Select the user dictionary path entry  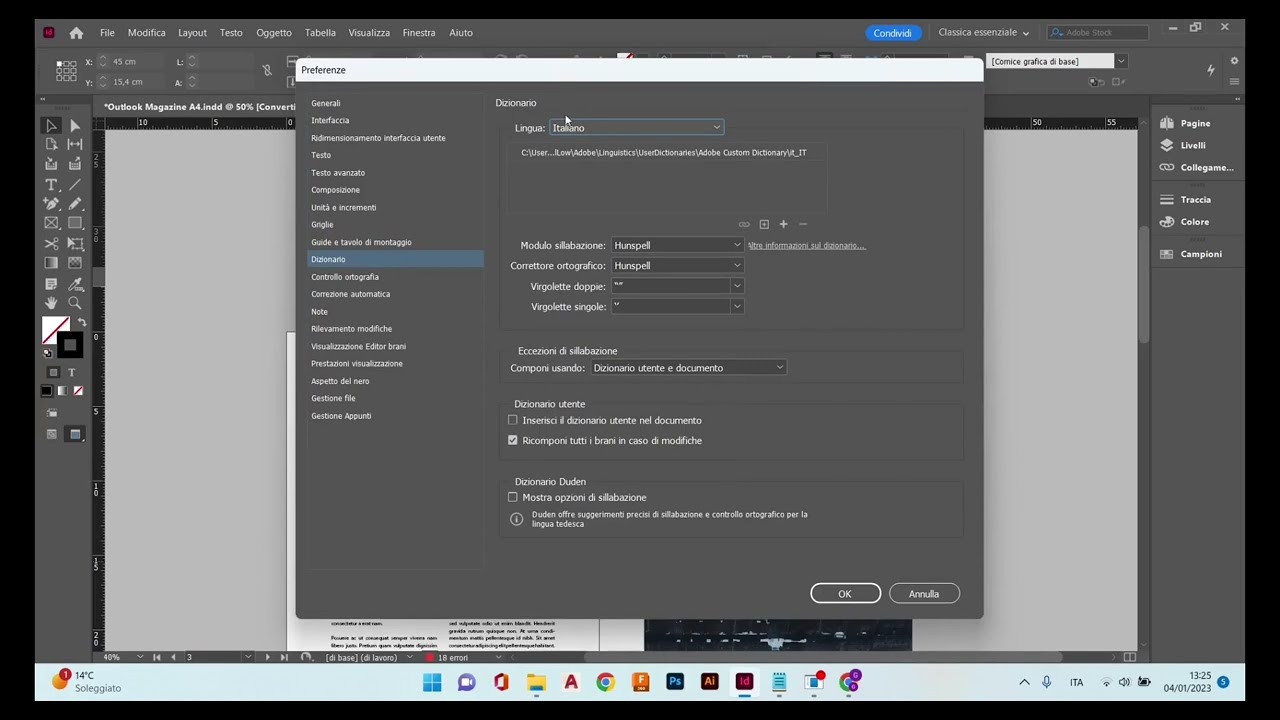pyautogui.click(x=664, y=153)
